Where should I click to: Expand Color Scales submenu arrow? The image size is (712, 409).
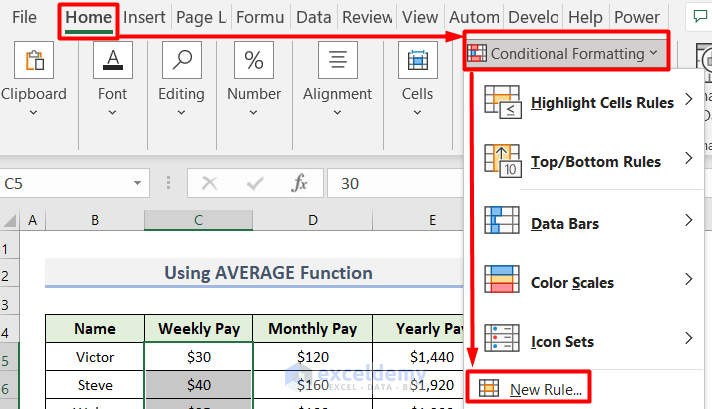689,279
